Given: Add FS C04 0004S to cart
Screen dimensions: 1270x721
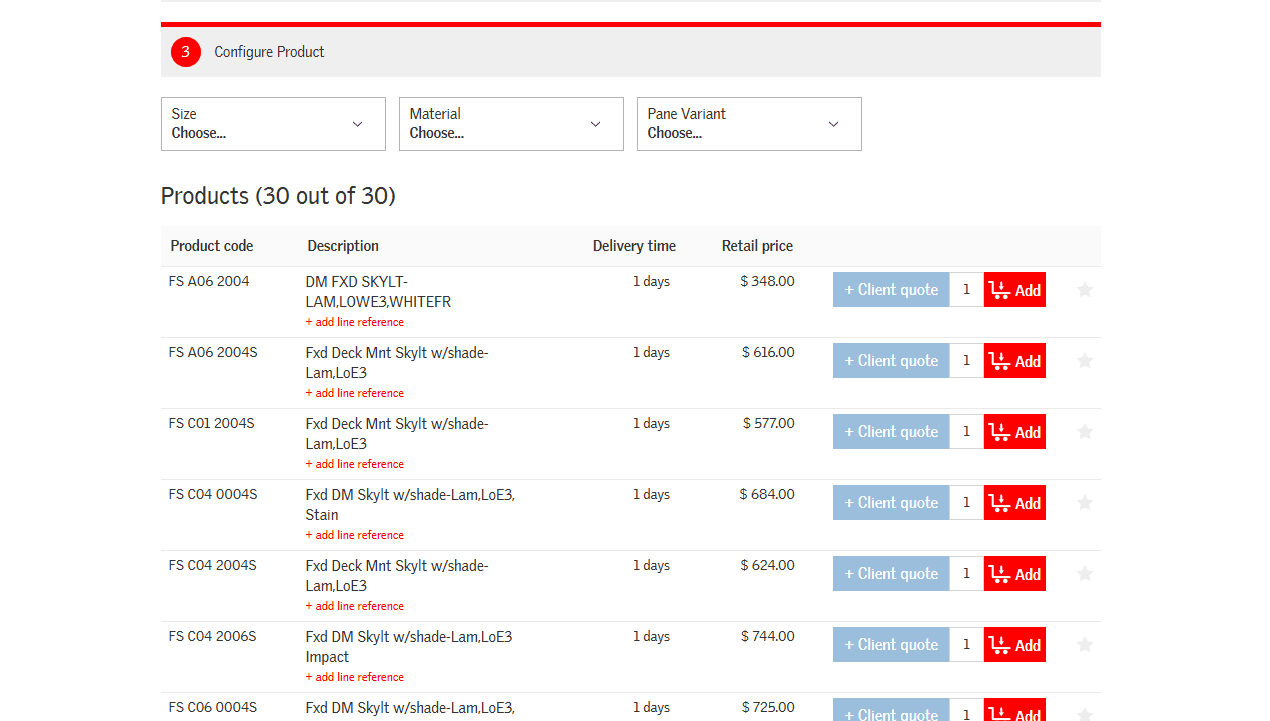Looking at the screenshot, I should tap(1015, 503).
